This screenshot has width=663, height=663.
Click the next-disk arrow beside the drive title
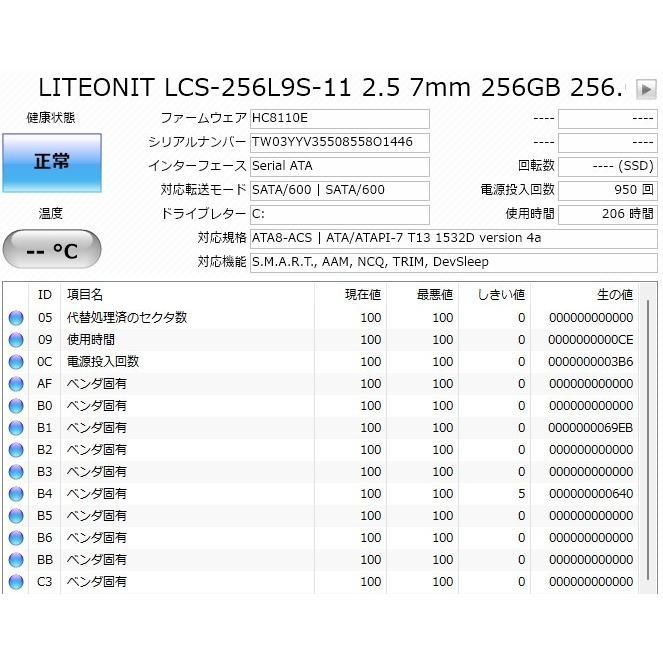pyautogui.click(x=646, y=89)
